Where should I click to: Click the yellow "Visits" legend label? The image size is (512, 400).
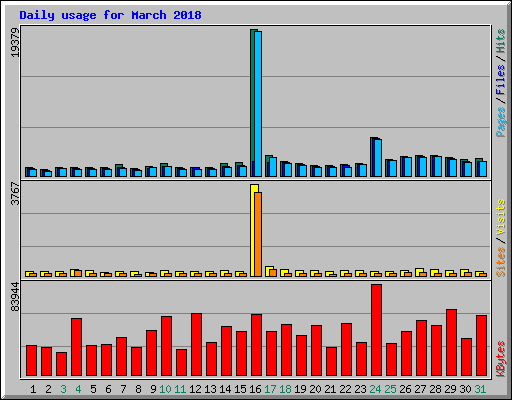[x=500, y=217]
